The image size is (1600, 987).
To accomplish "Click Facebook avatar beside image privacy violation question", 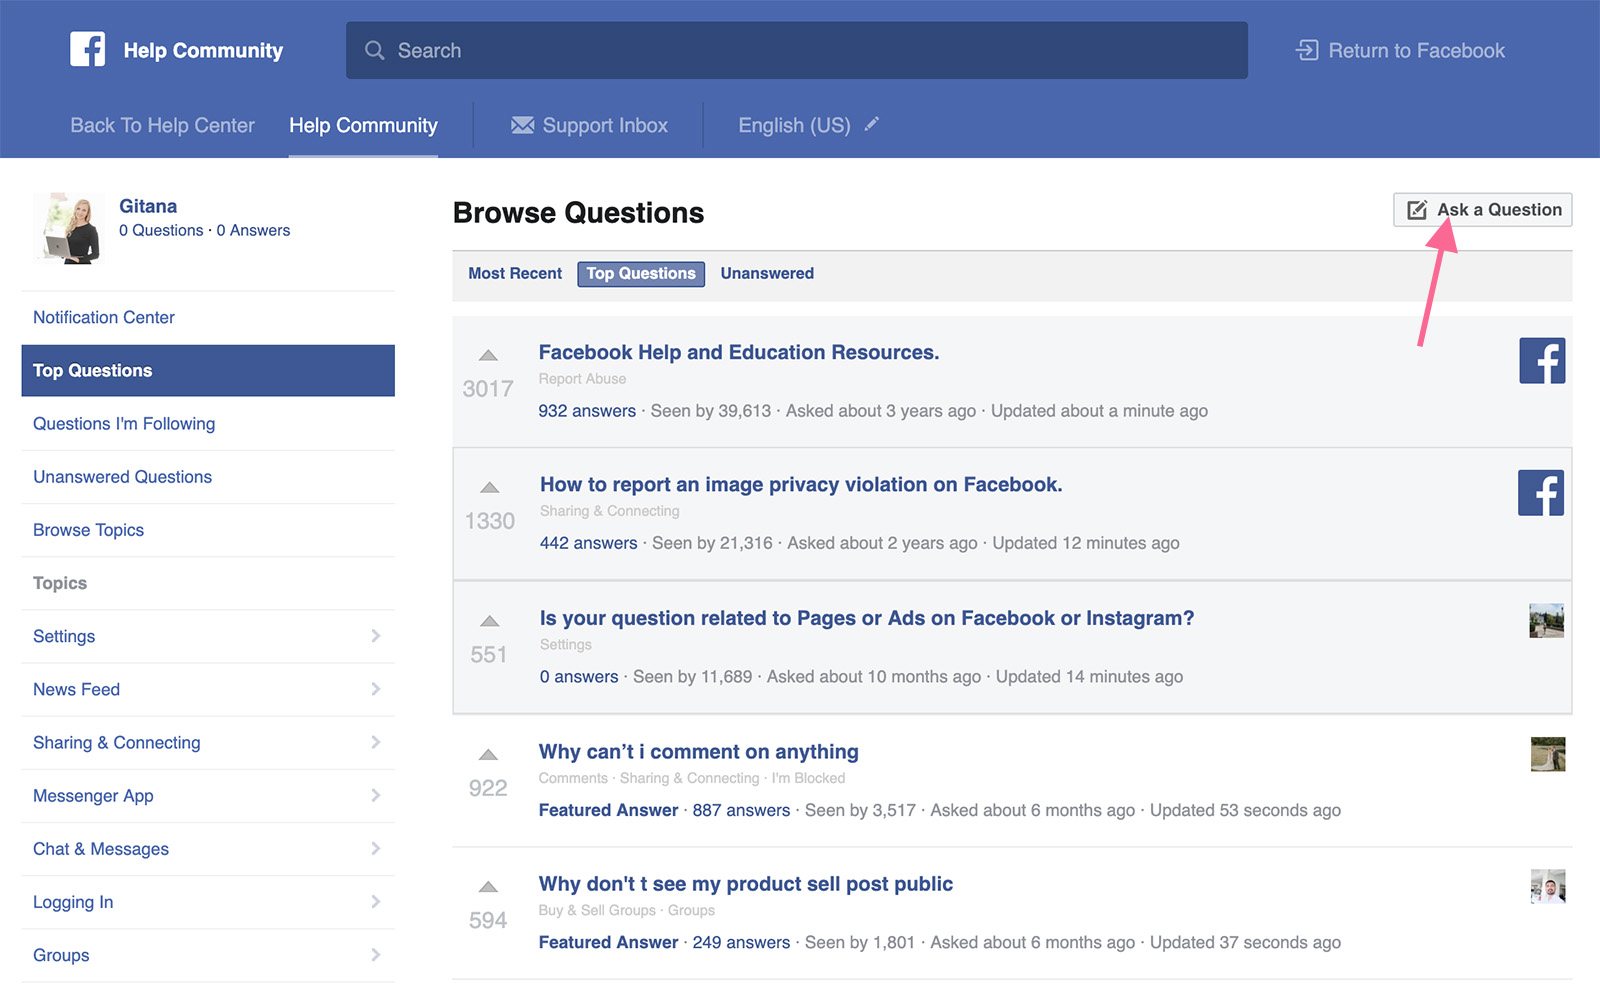I will [1541, 493].
